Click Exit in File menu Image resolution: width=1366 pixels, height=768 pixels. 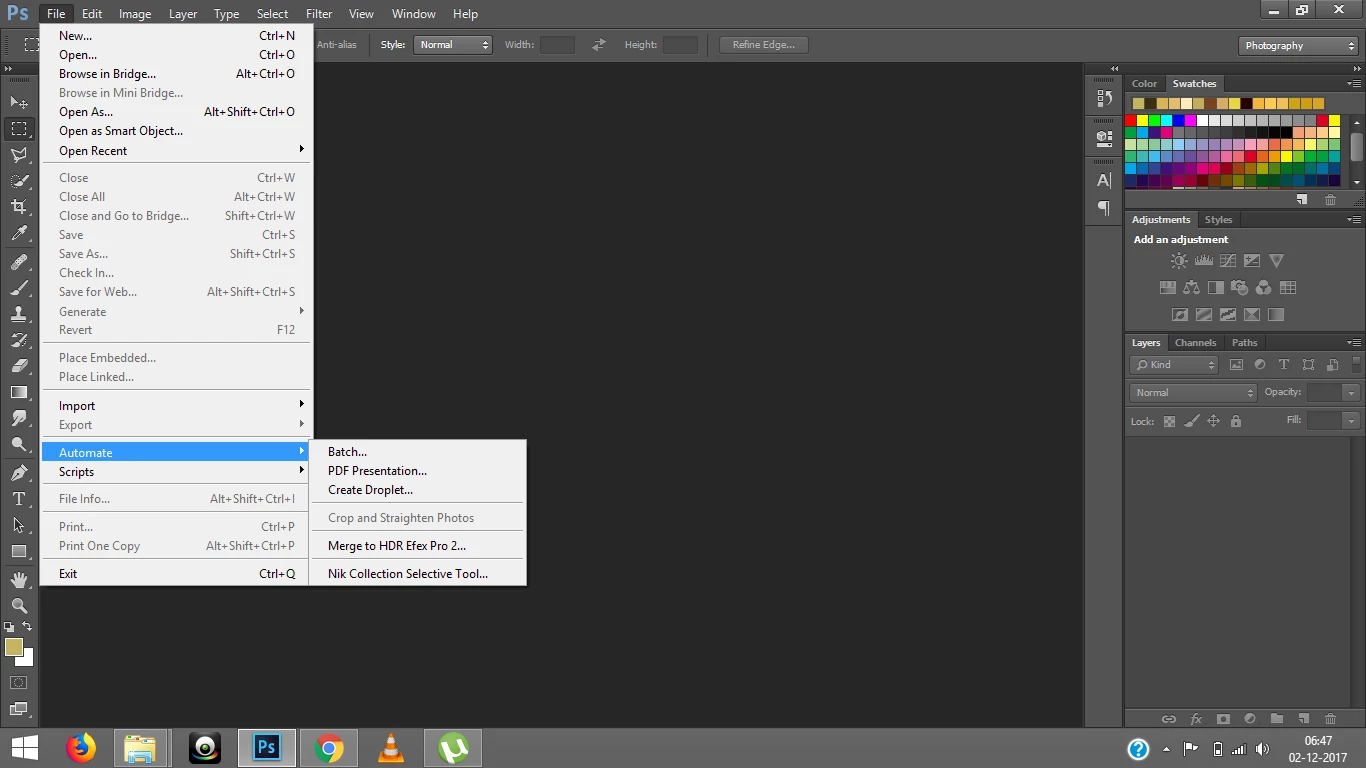pyautogui.click(x=177, y=574)
